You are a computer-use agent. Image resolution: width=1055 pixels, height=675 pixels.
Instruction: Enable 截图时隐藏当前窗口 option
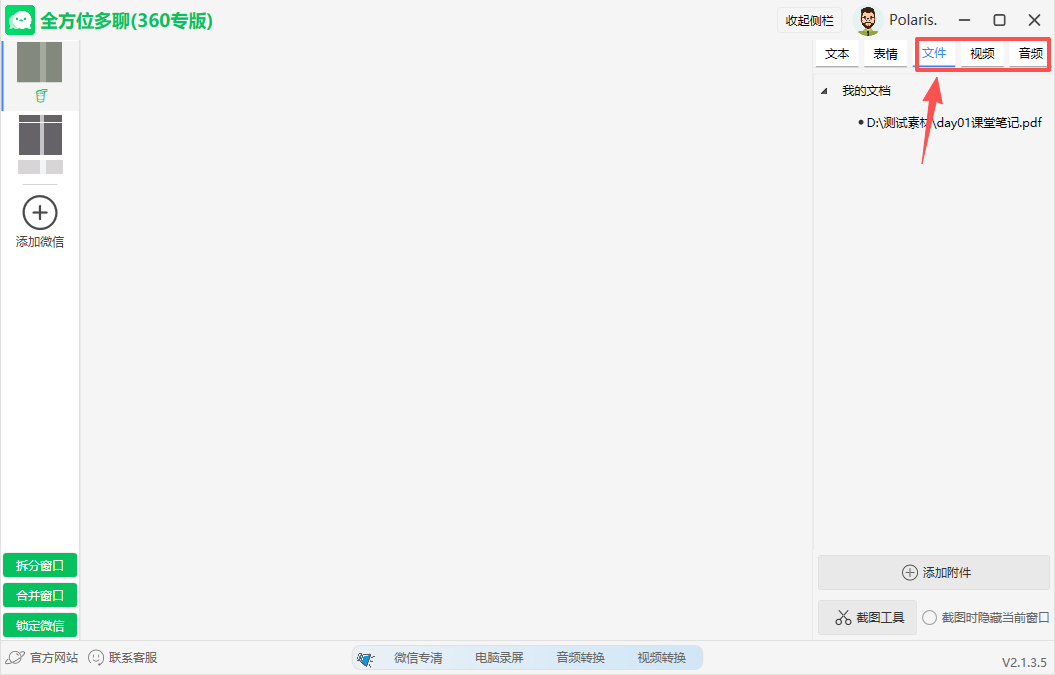tap(930, 617)
